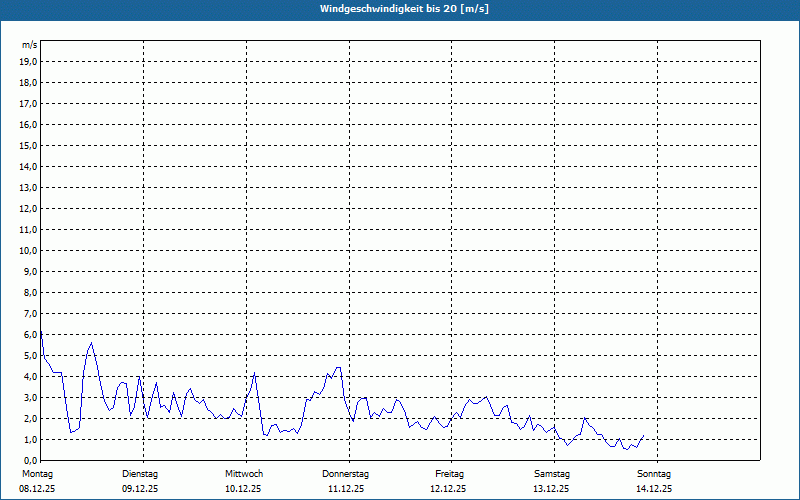Screen dimensions: 800x500
Task: Click the date label 10.12.25
Action: (243, 489)
